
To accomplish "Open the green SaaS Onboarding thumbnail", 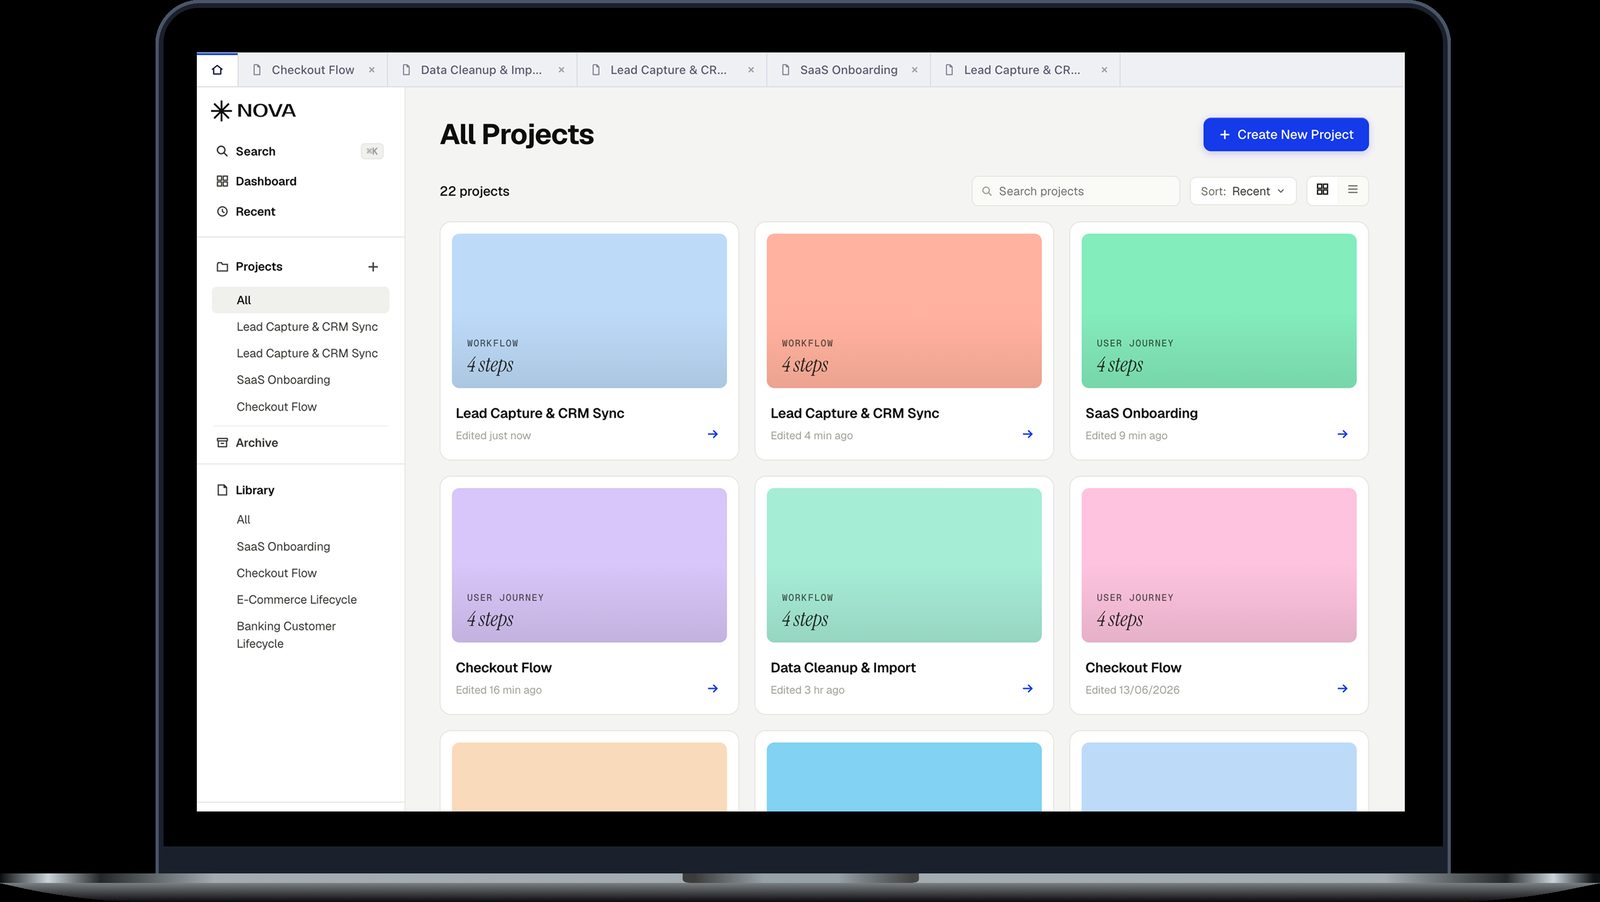I will tap(1219, 311).
